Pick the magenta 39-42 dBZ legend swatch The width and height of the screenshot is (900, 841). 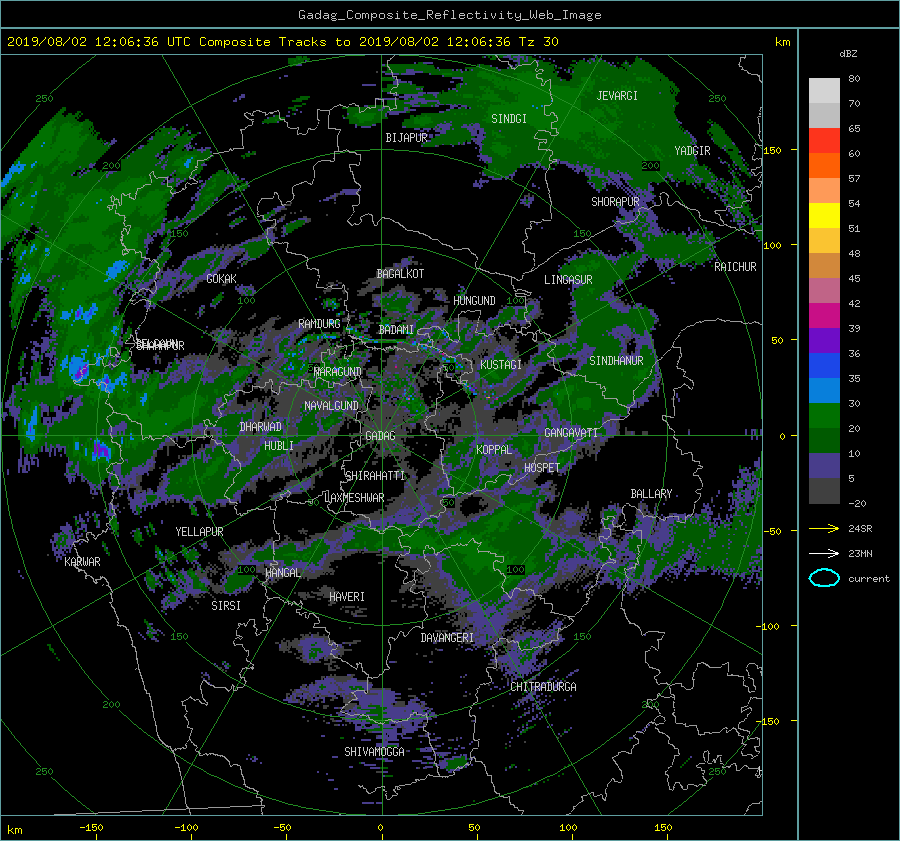[824, 316]
